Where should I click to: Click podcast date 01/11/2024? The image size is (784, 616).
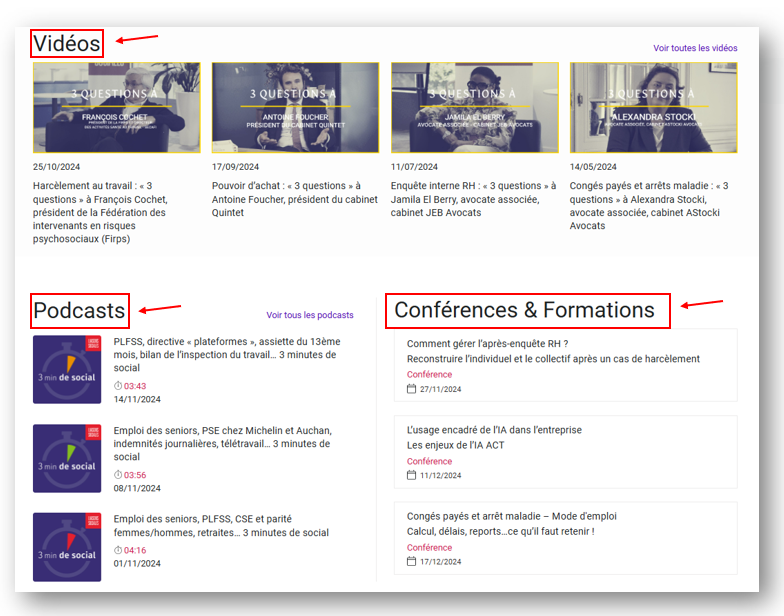[137, 564]
